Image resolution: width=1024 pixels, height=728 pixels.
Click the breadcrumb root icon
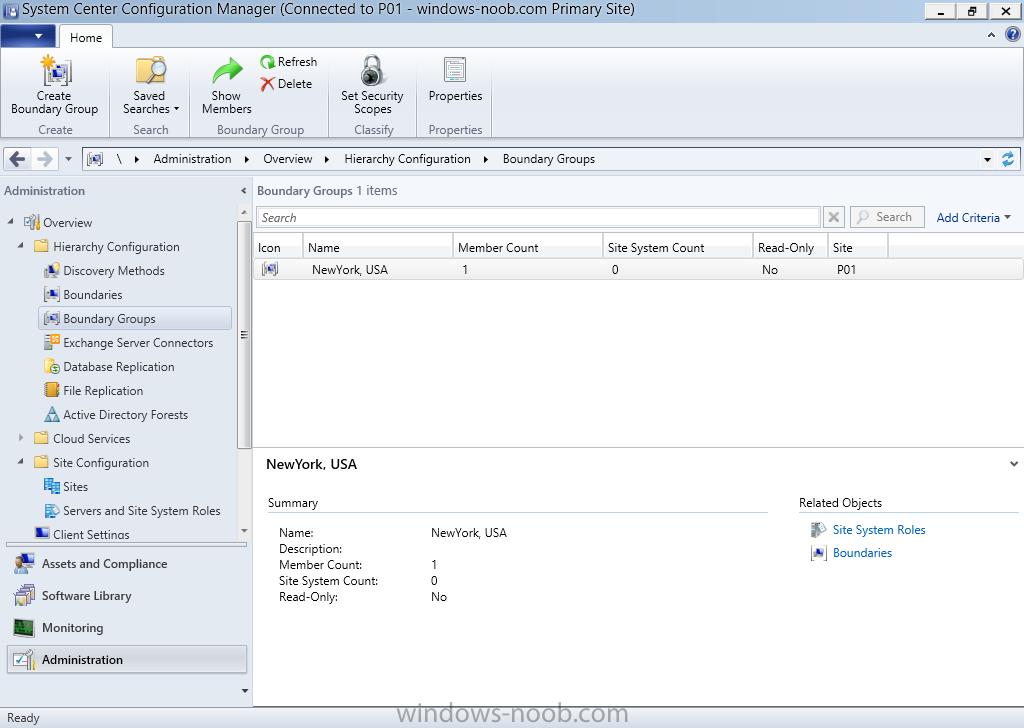point(95,159)
